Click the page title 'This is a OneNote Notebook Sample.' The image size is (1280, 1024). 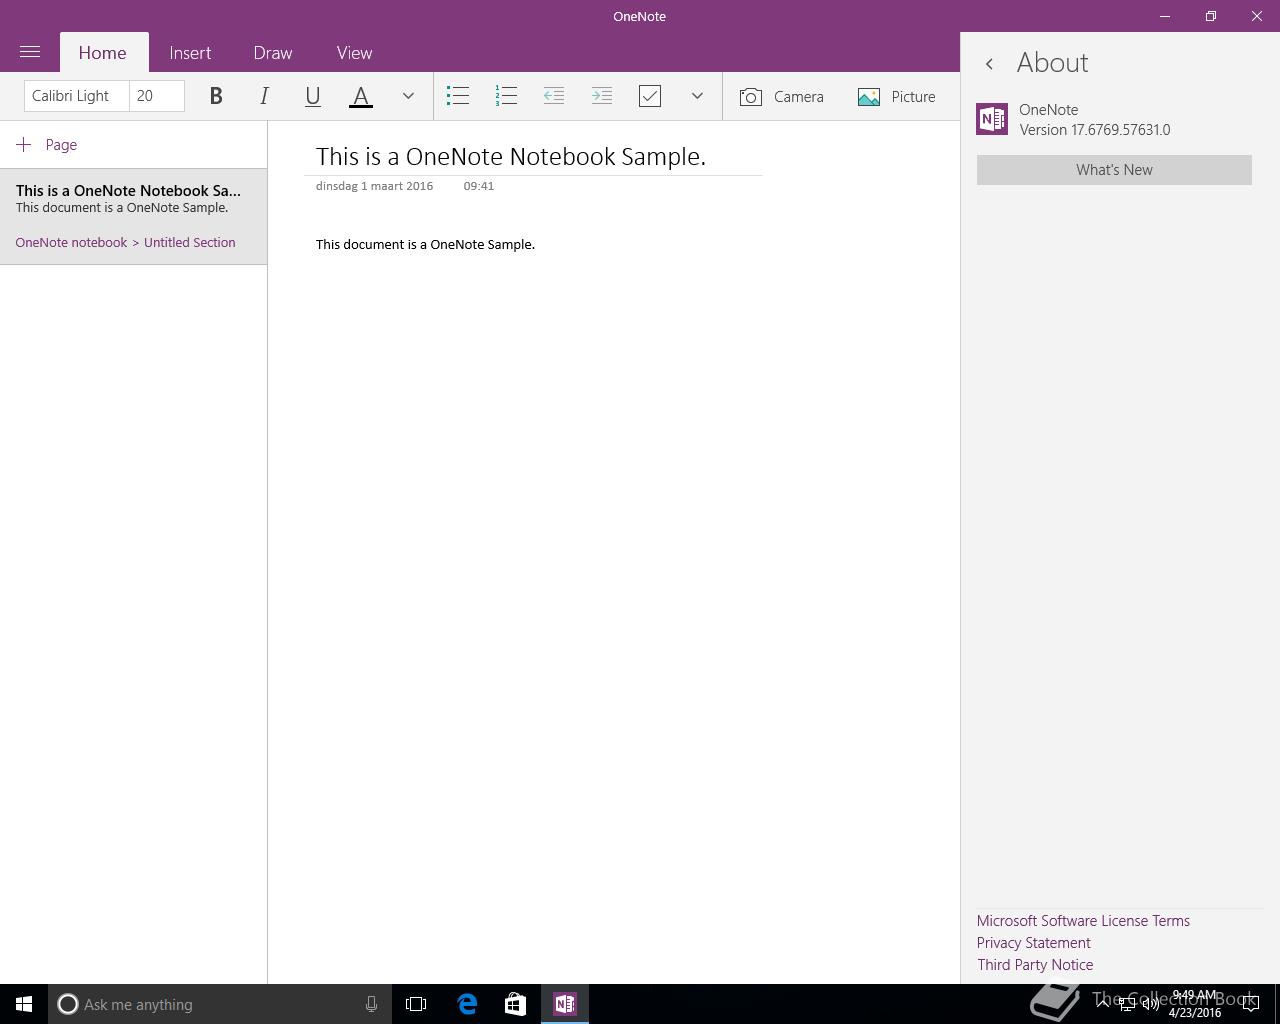pos(511,157)
